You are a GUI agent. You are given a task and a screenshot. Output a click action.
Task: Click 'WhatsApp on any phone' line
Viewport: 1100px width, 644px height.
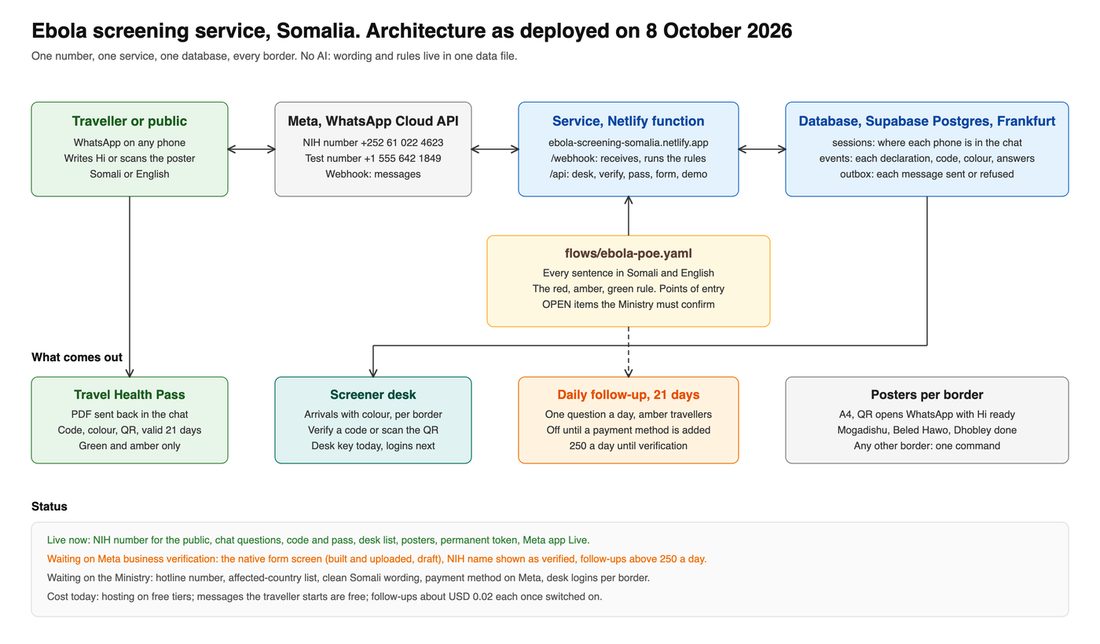(130, 142)
